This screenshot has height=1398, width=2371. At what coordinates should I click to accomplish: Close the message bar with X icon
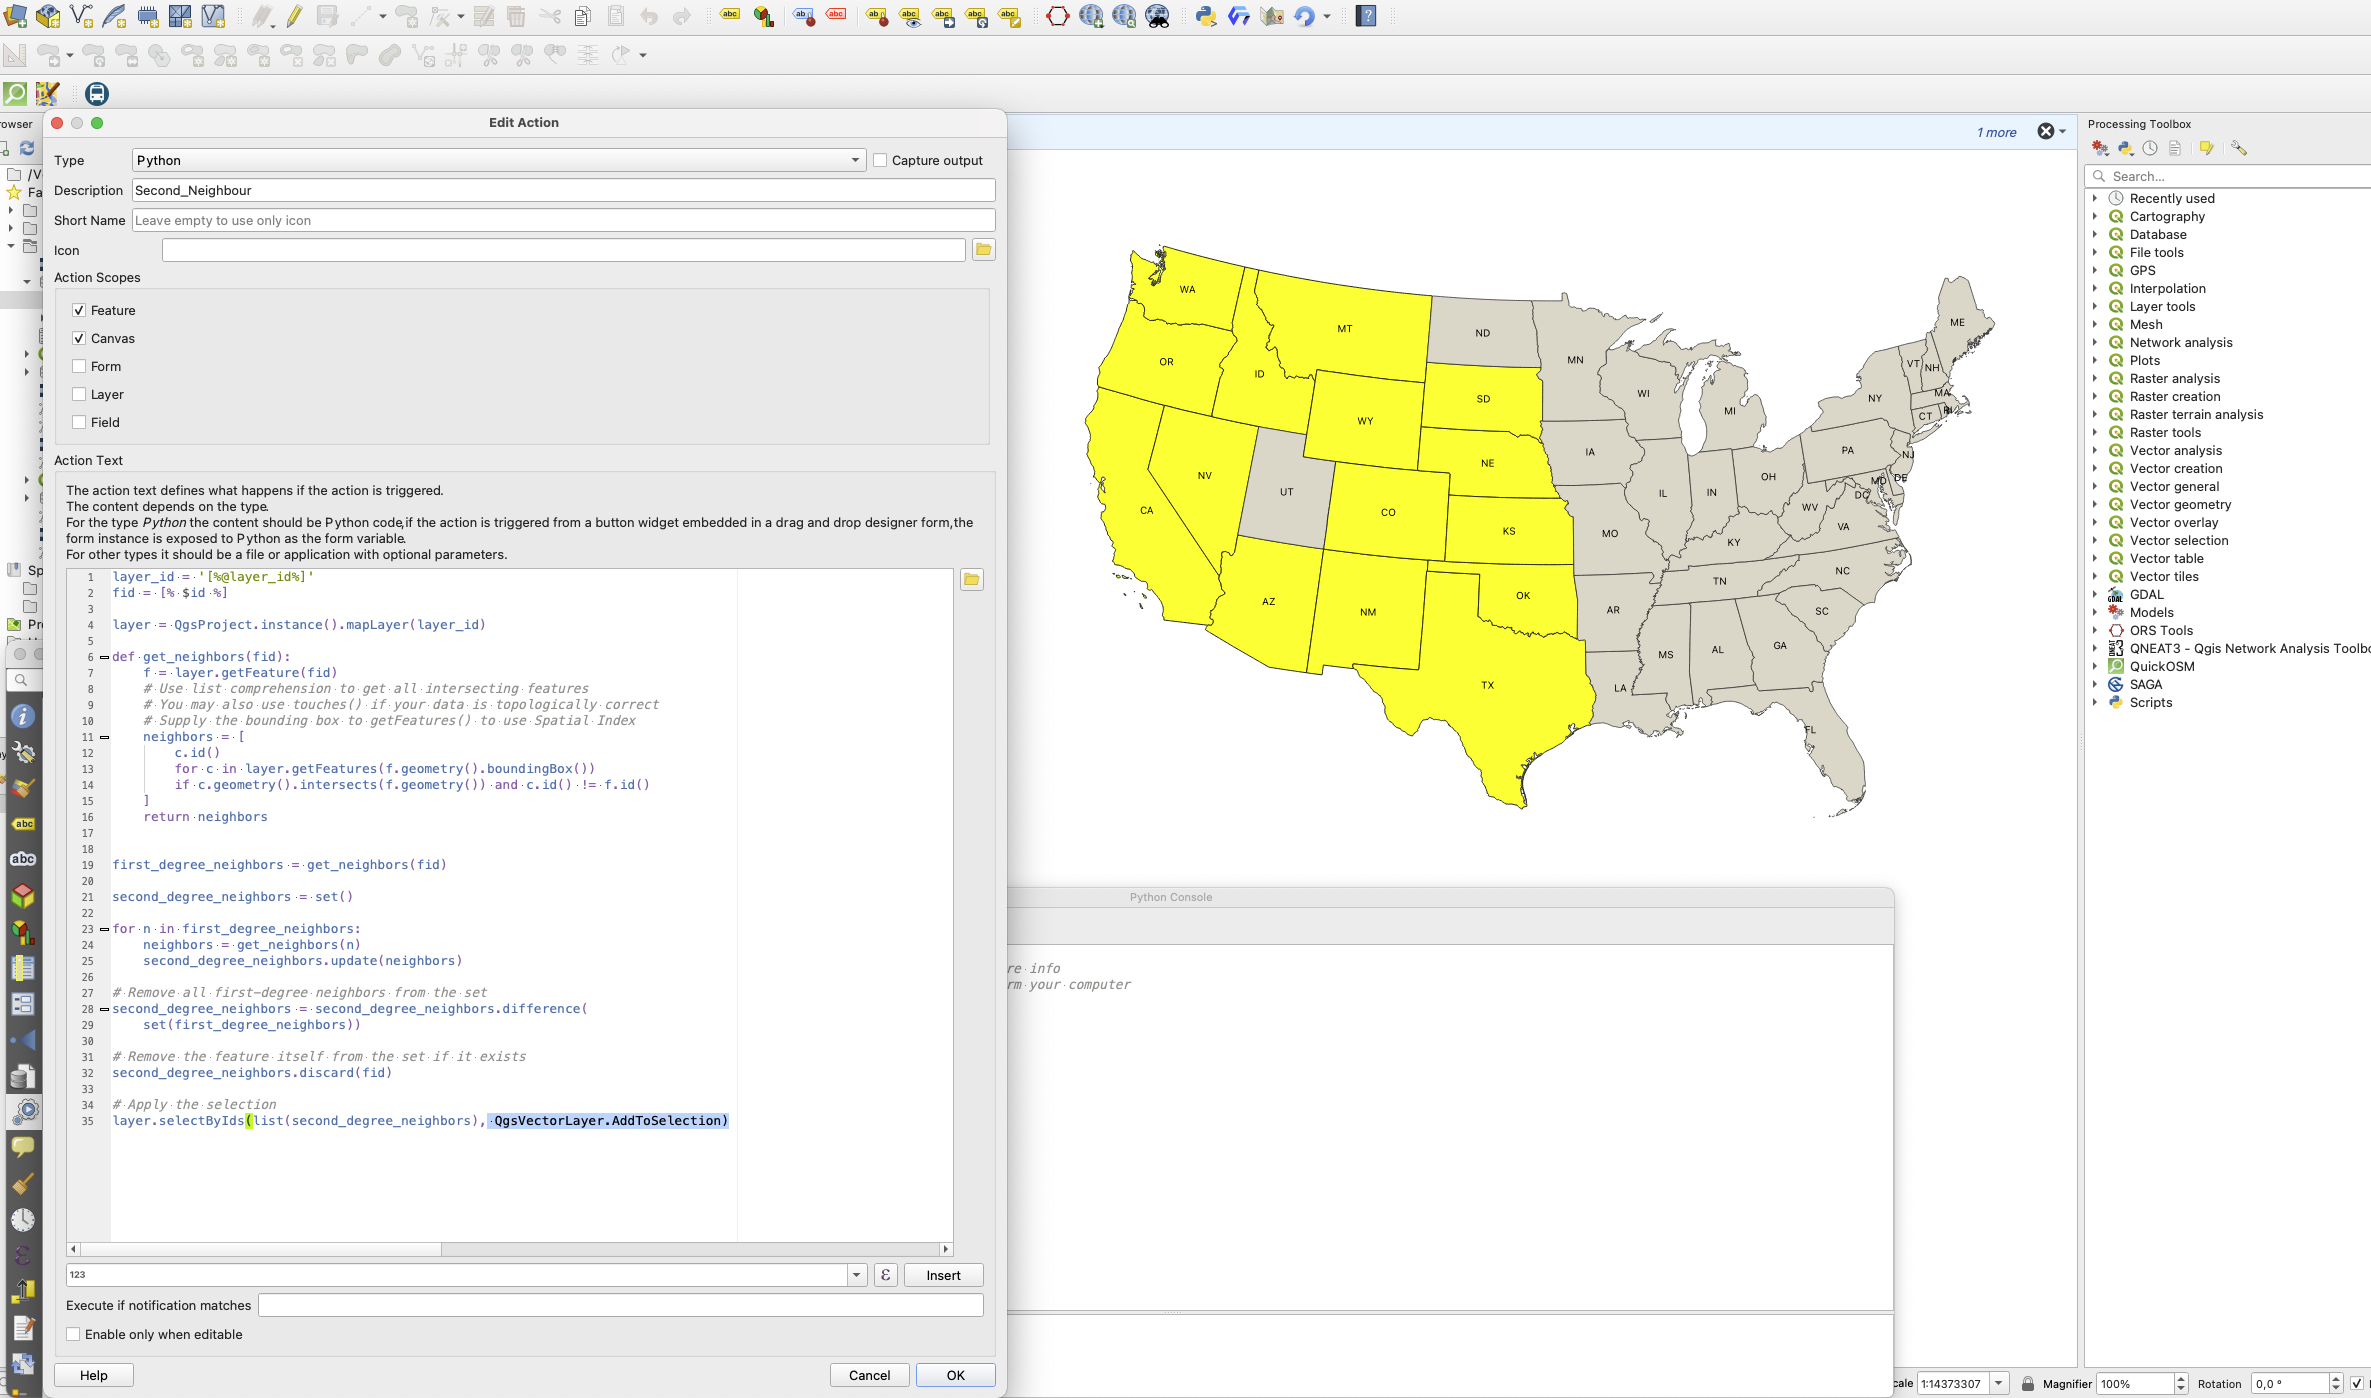[x=2046, y=132]
